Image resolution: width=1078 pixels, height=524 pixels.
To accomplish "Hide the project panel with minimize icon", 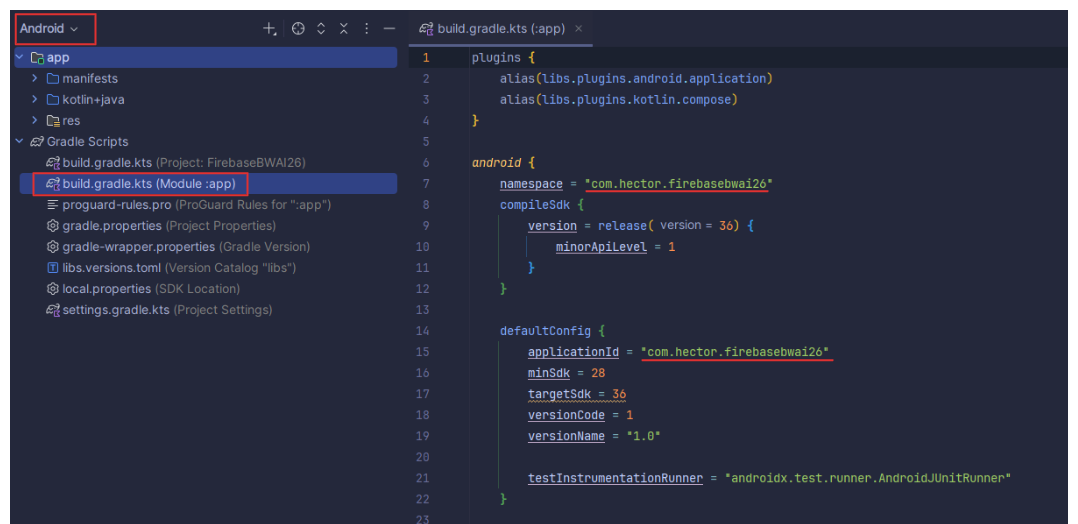I will pos(389,29).
